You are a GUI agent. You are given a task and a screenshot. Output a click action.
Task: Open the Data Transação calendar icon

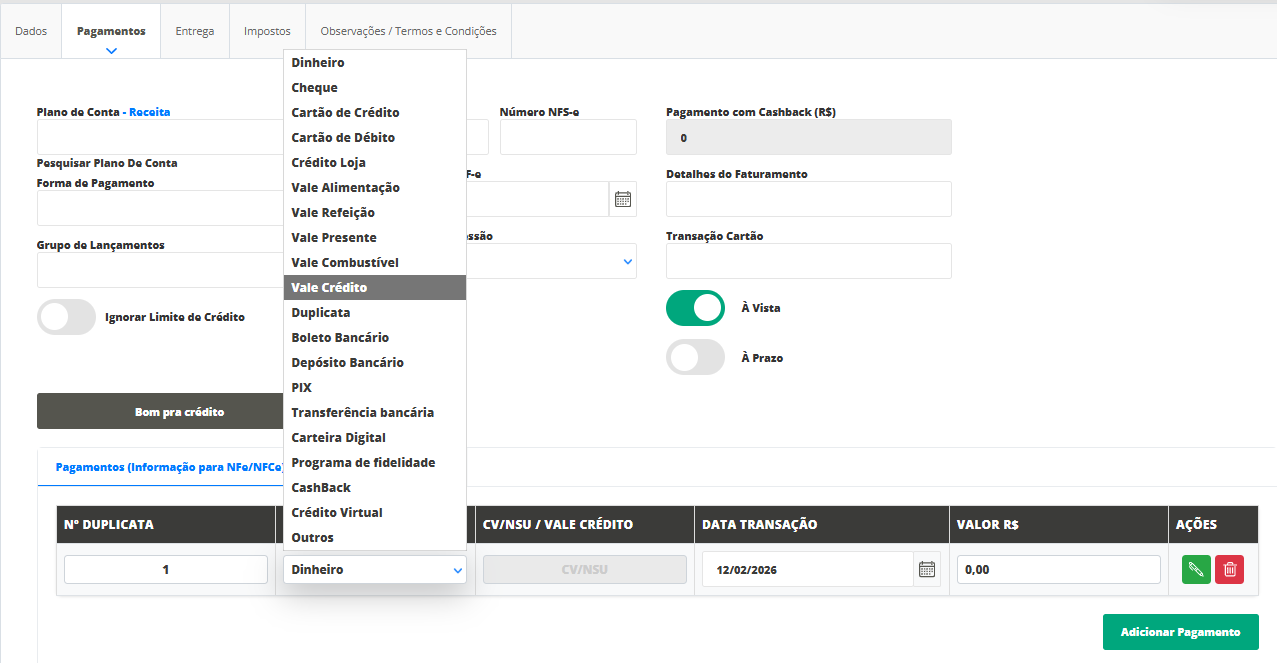tap(927, 570)
